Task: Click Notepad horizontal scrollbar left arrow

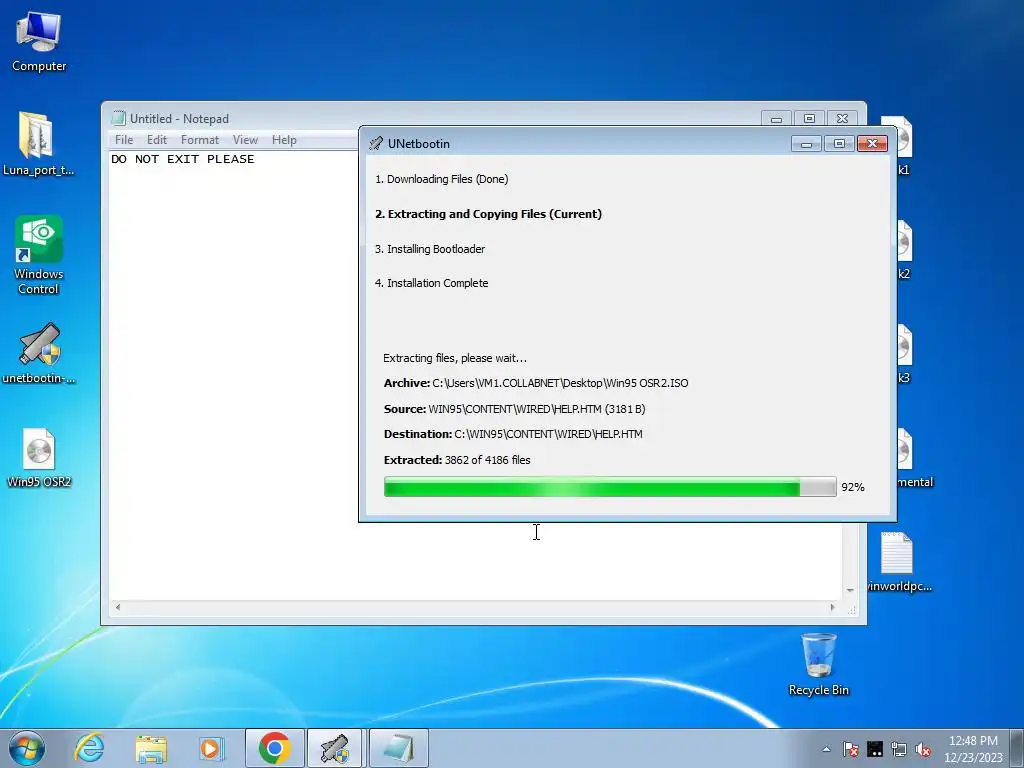Action: [118, 607]
